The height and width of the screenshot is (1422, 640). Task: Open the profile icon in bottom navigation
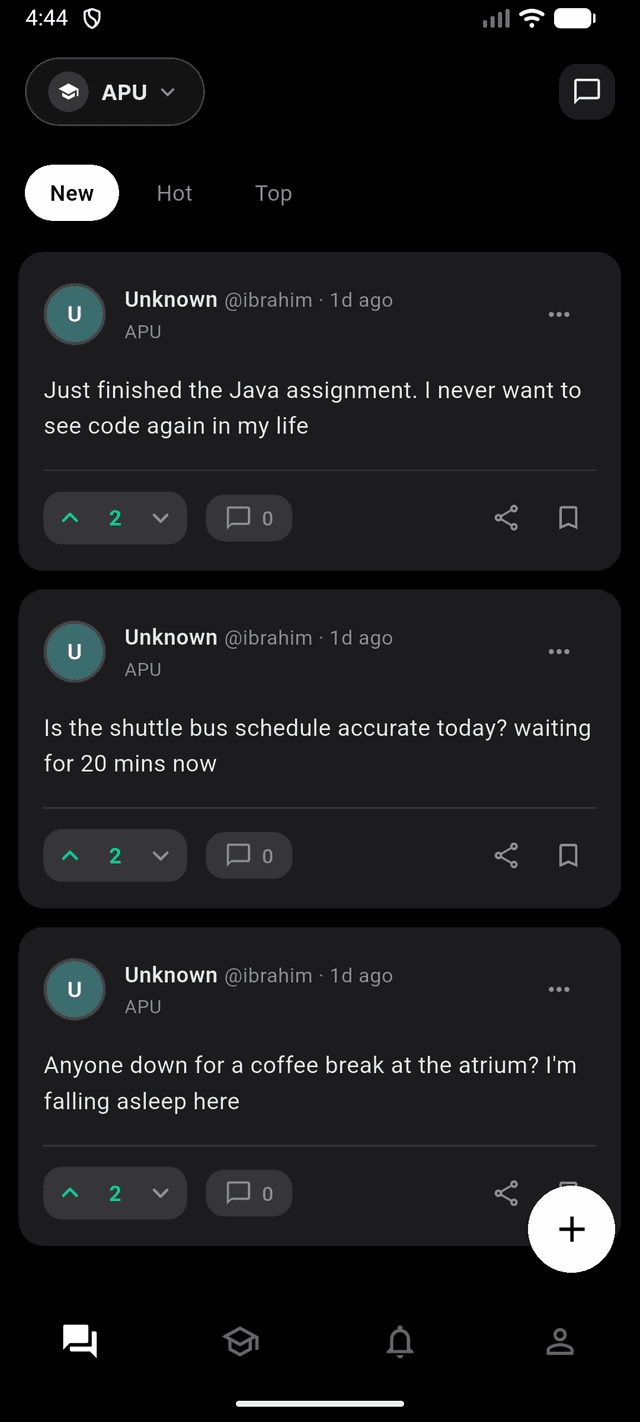pyautogui.click(x=560, y=1342)
